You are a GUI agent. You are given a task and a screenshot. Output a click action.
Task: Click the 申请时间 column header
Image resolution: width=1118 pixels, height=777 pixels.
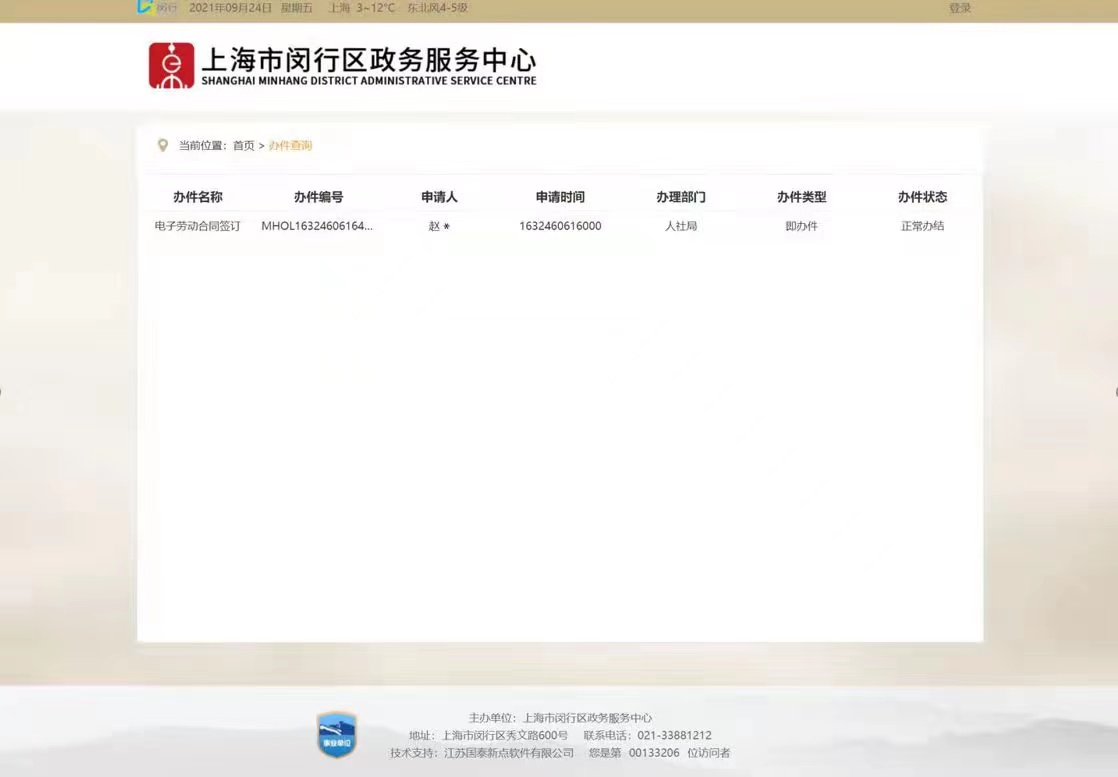pyautogui.click(x=560, y=197)
